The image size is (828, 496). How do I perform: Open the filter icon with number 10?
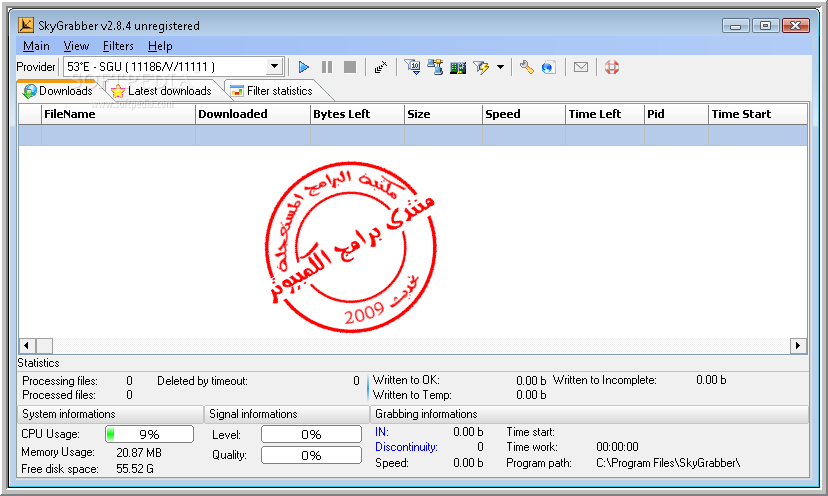pyautogui.click(x=412, y=67)
